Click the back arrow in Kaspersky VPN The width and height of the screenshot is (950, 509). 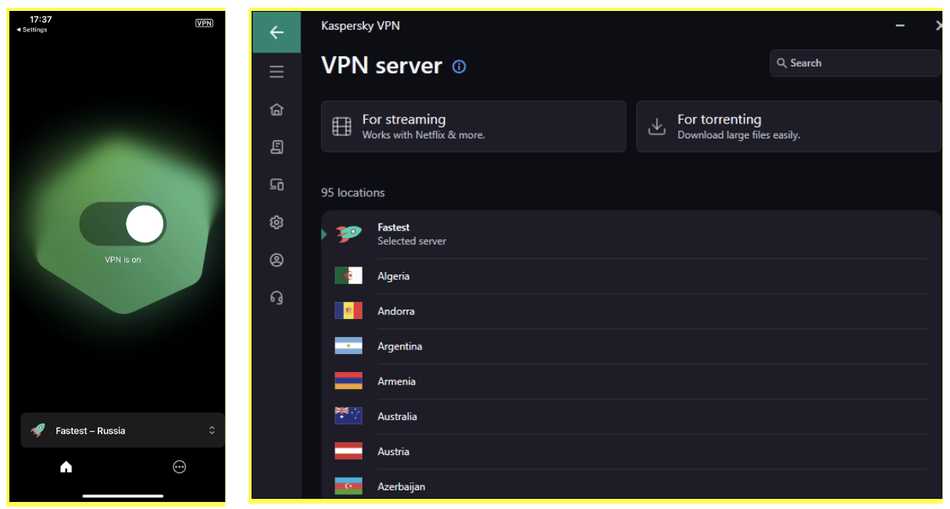[x=277, y=32]
